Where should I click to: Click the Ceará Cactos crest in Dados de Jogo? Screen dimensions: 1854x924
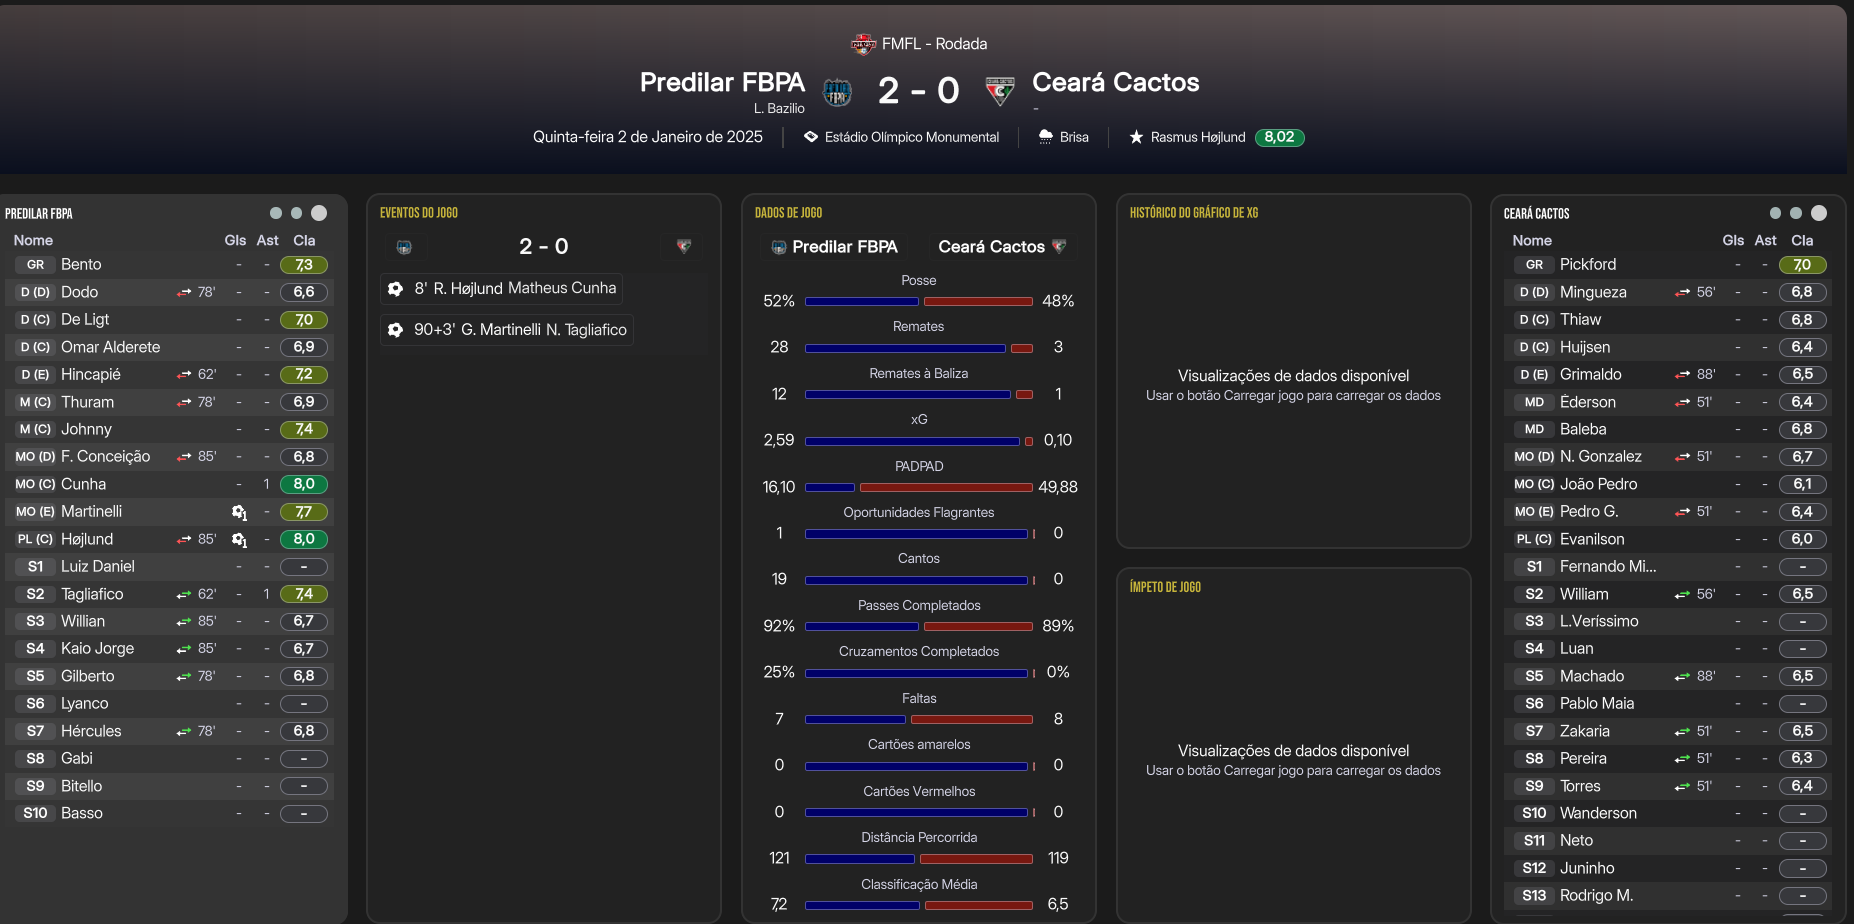[1059, 247]
